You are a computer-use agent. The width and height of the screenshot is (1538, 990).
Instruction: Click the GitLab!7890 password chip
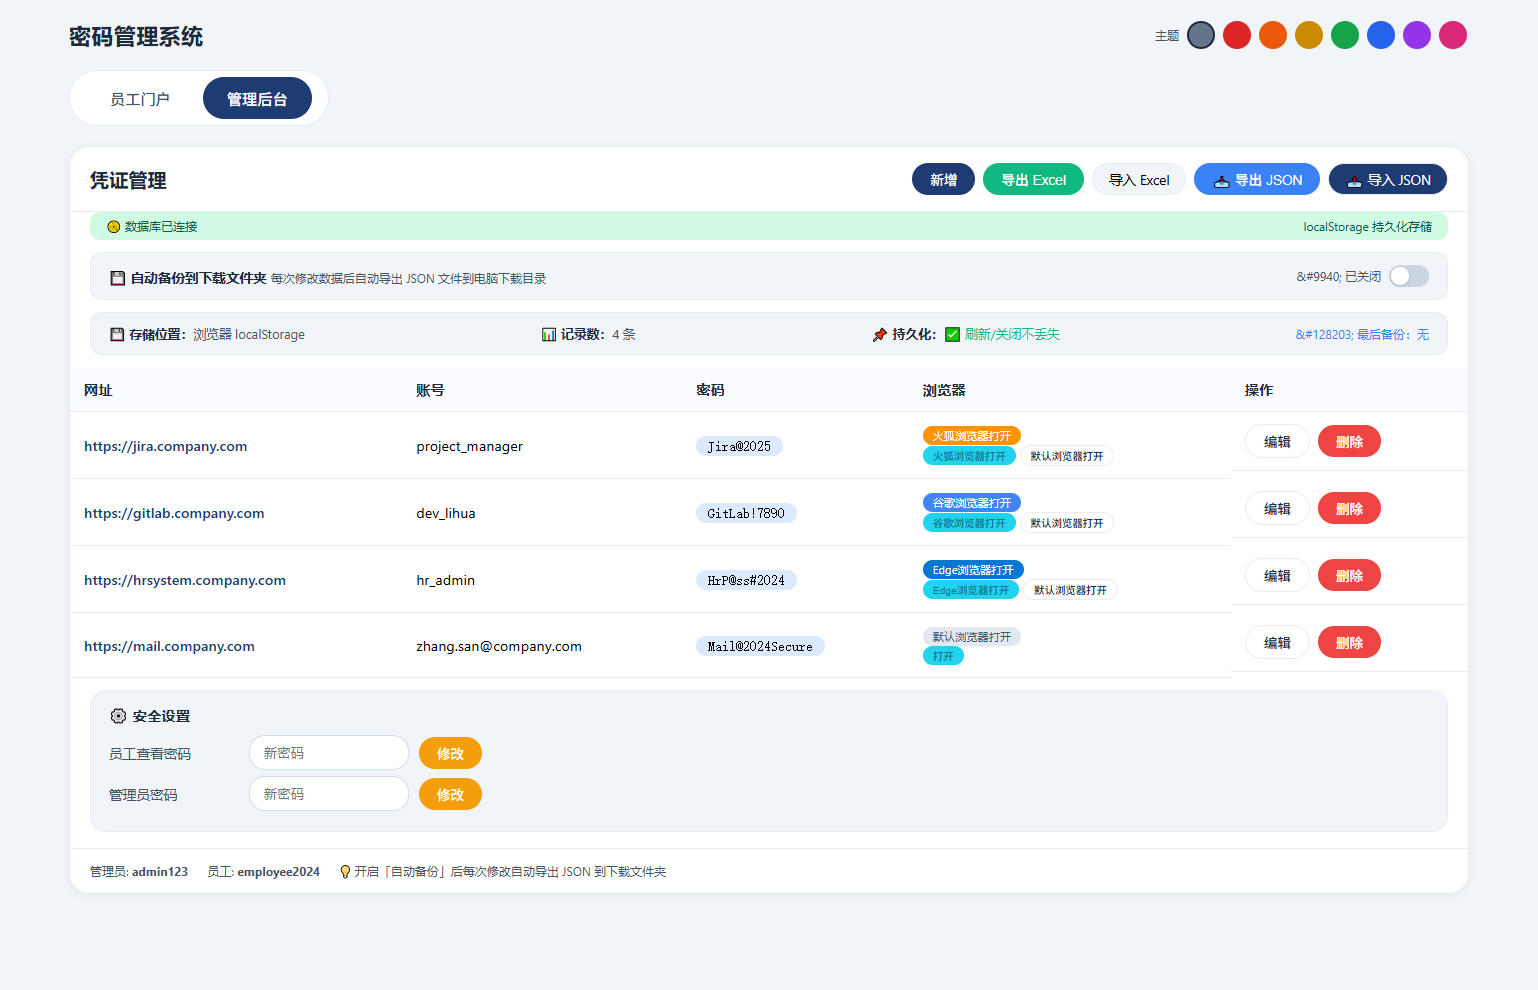[x=746, y=513]
